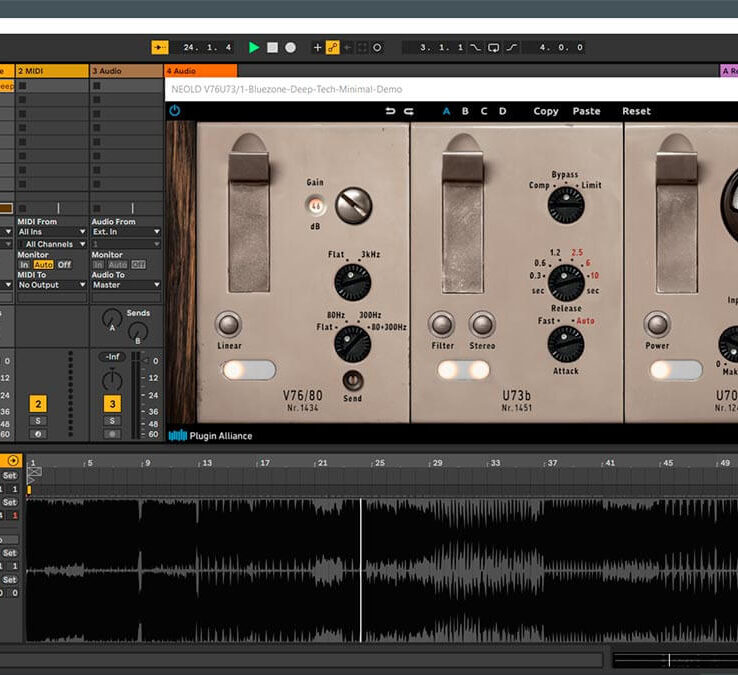The width and height of the screenshot is (738, 675).
Task: Flip the U70 illuminated switch
Action: [x=676, y=370]
